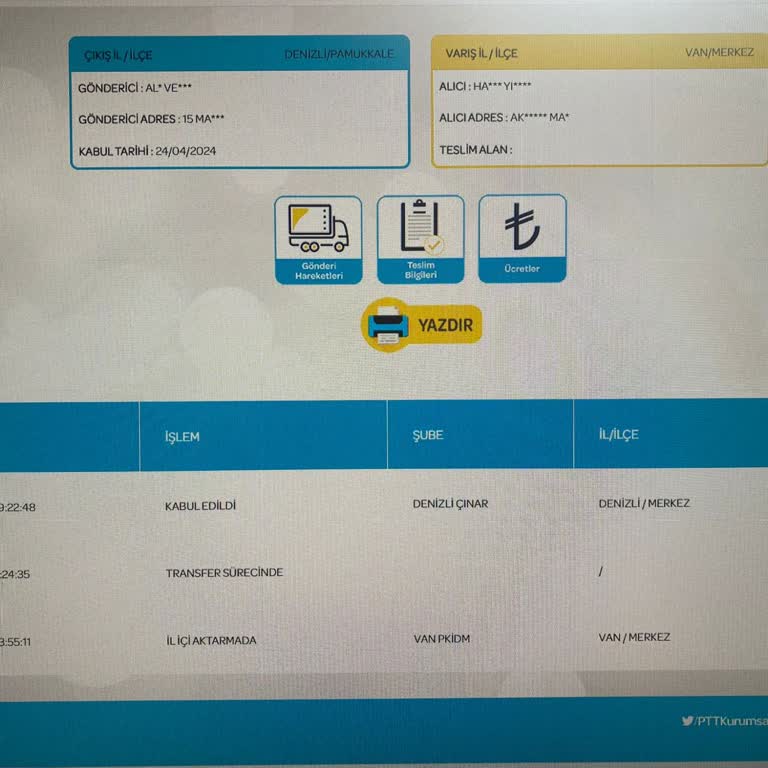
Task: Click the 55:11 timestamp cell
Action: [16, 642]
